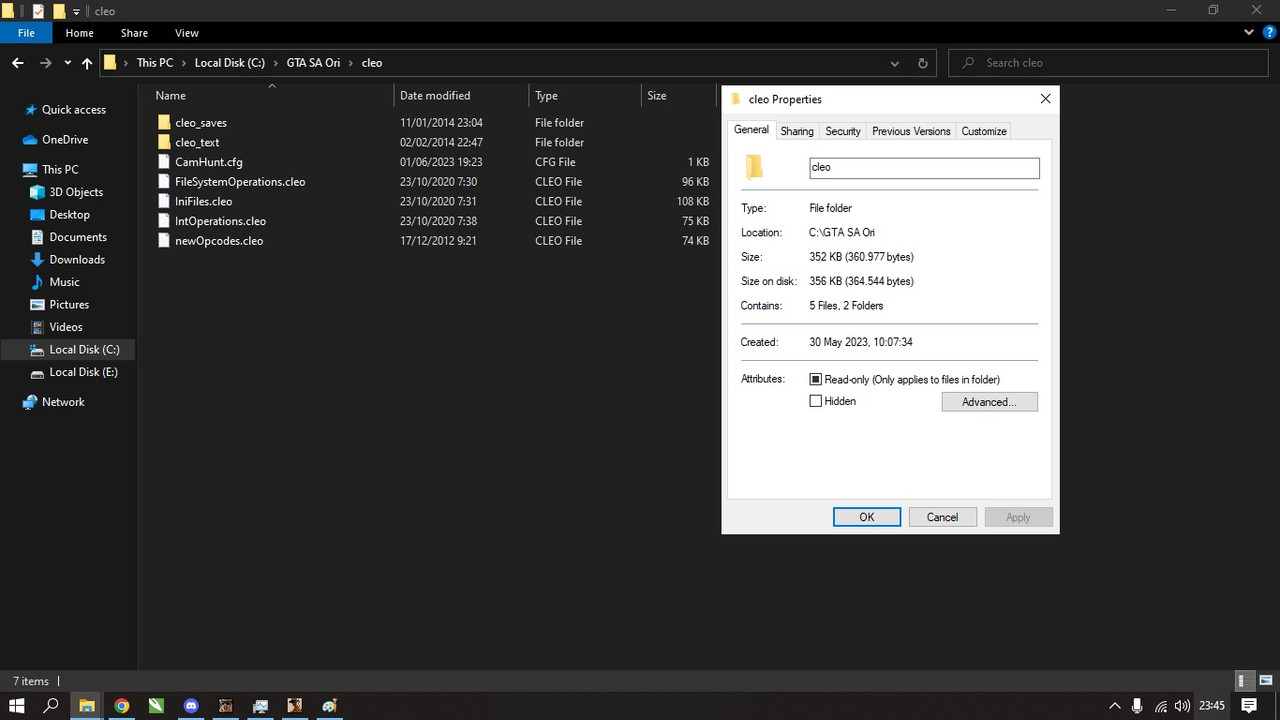Select the cleo_text folder
Screen dimensions: 1280x720
pos(197,142)
